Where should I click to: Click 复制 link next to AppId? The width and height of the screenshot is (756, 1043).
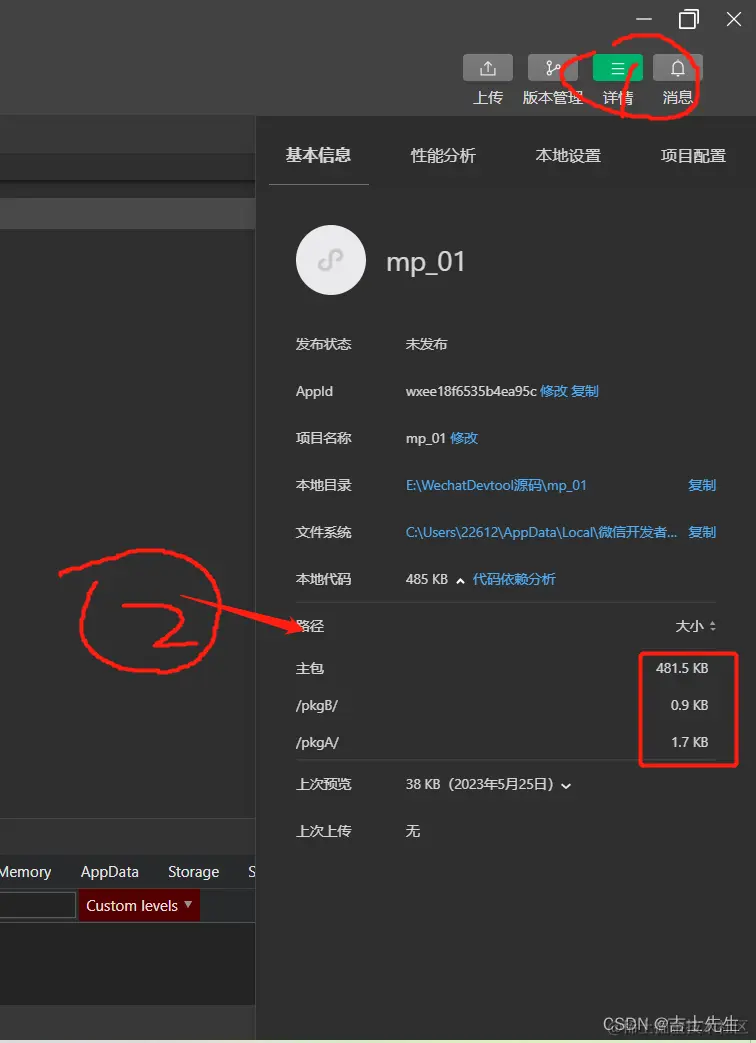point(585,391)
